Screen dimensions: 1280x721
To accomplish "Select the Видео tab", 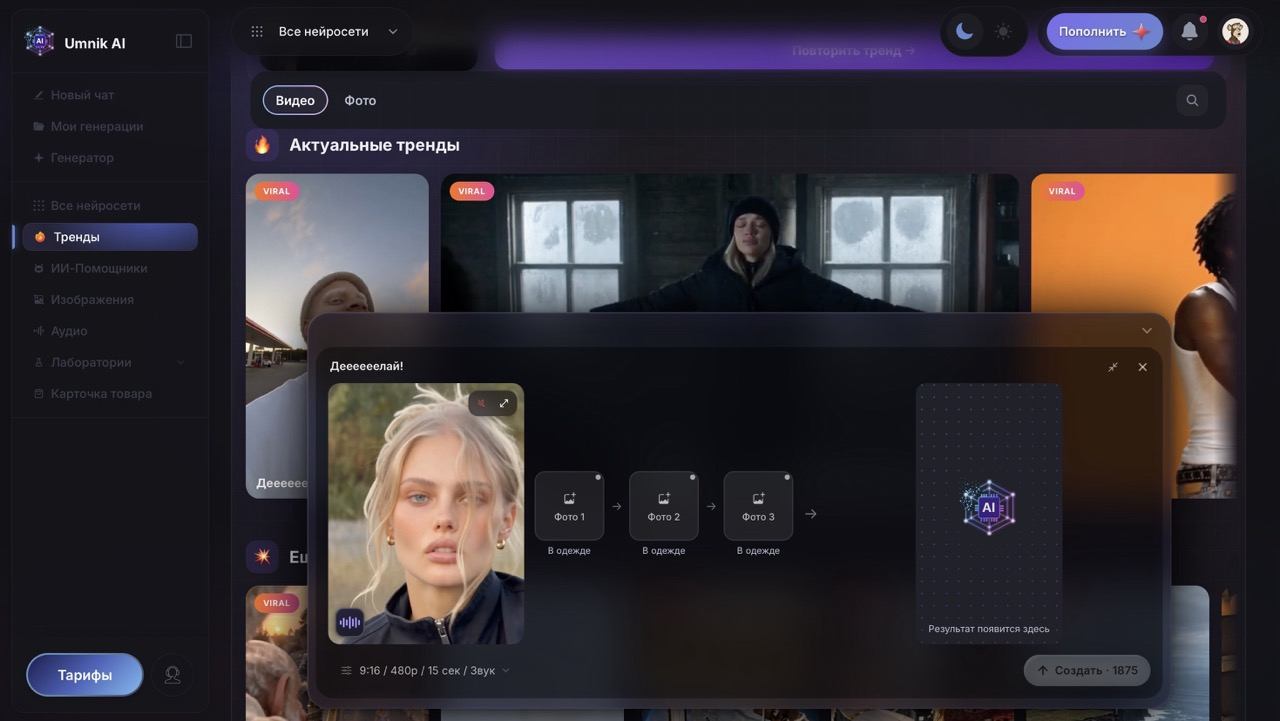I will (x=295, y=100).
